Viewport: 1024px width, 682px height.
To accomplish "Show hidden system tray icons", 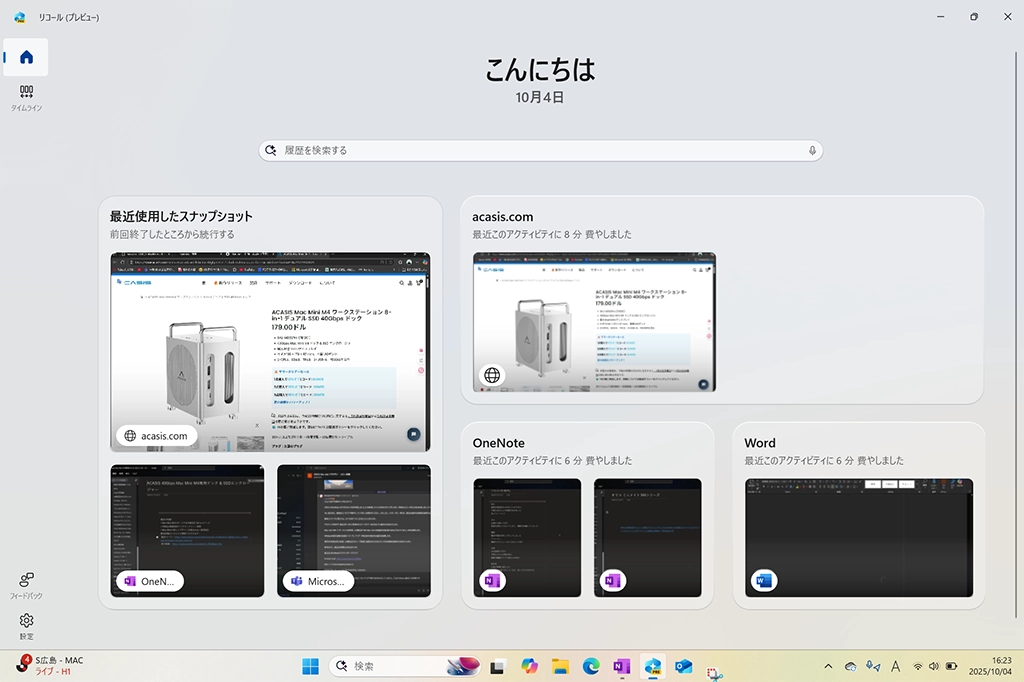I will click(828, 666).
